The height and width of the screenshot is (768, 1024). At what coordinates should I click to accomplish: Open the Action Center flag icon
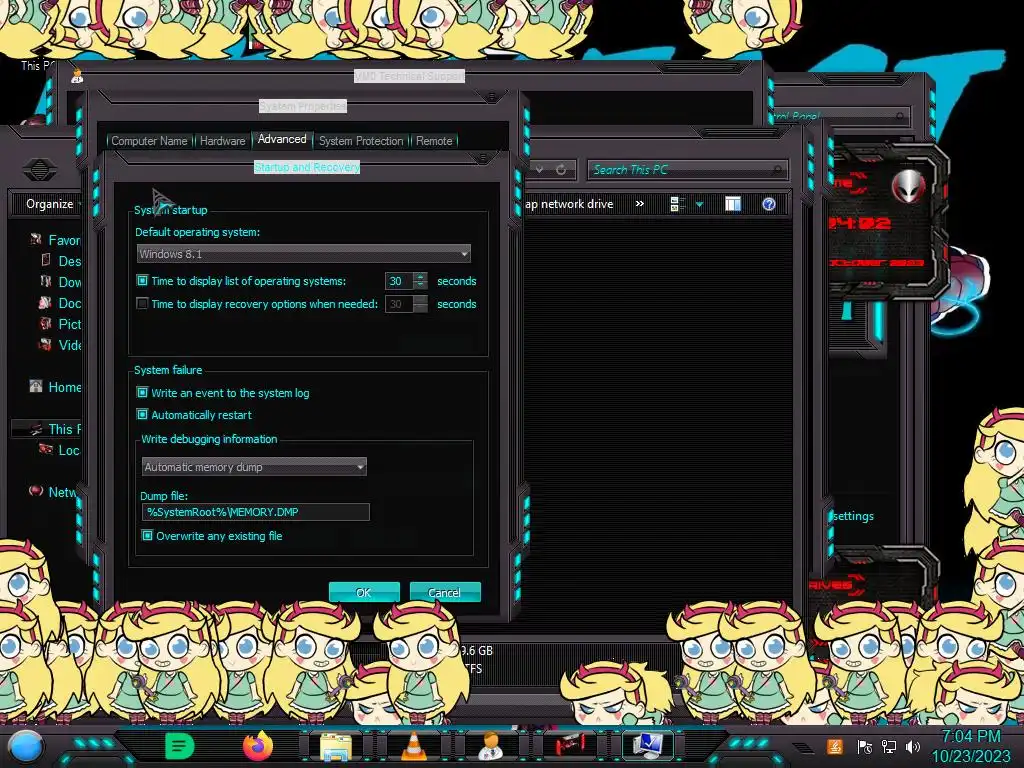tap(864, 747)
